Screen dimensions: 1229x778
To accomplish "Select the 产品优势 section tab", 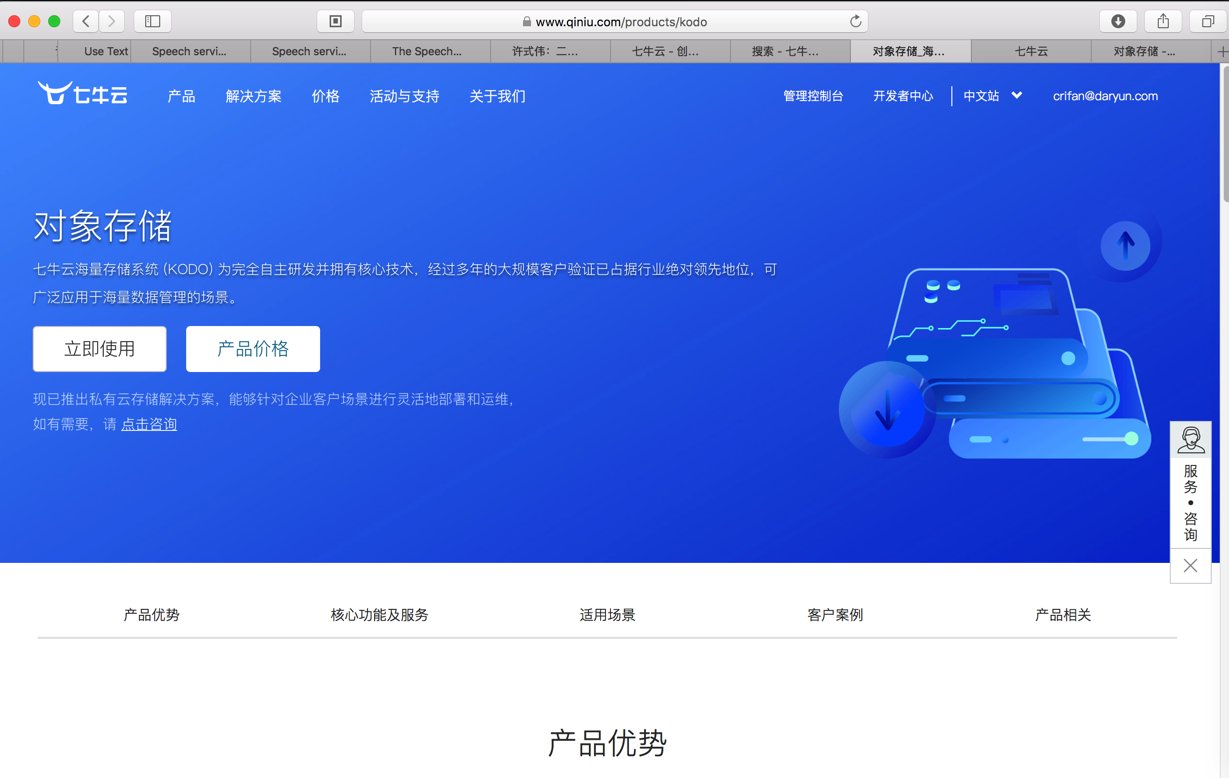I will (x=152, y=615).
